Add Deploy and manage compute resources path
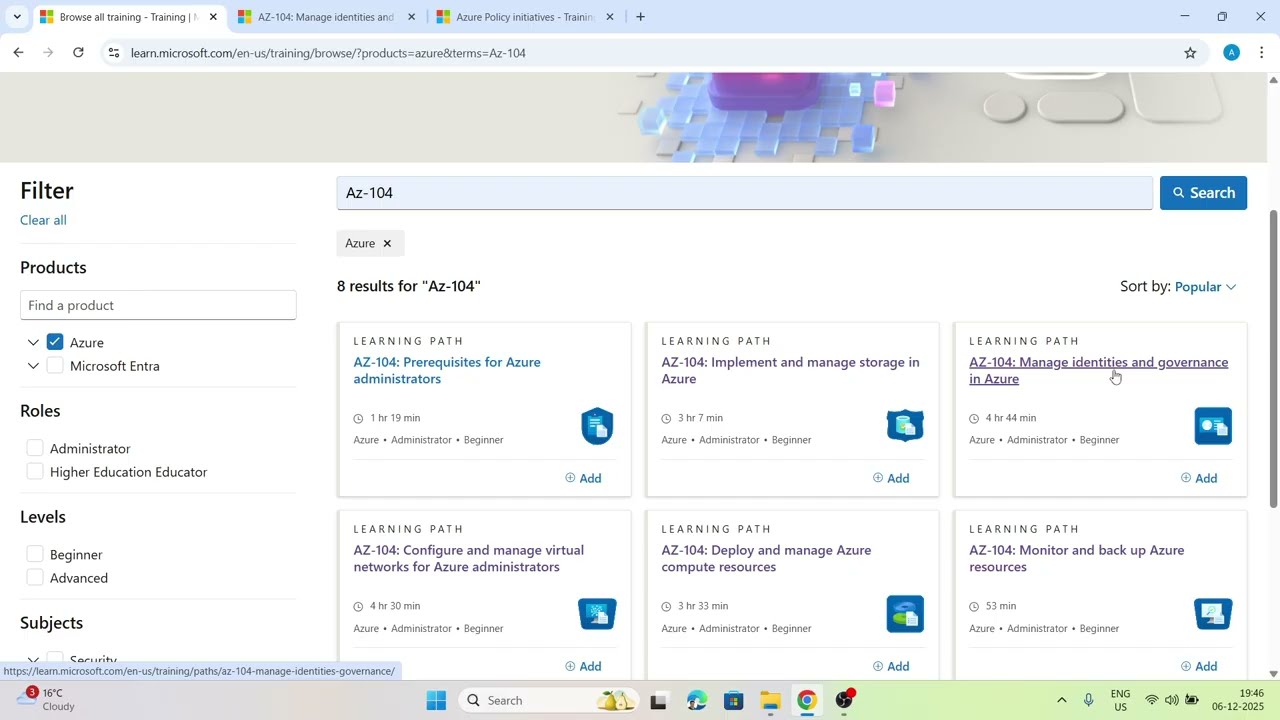This screenshot has height=720, width=1280. [891, 666]
